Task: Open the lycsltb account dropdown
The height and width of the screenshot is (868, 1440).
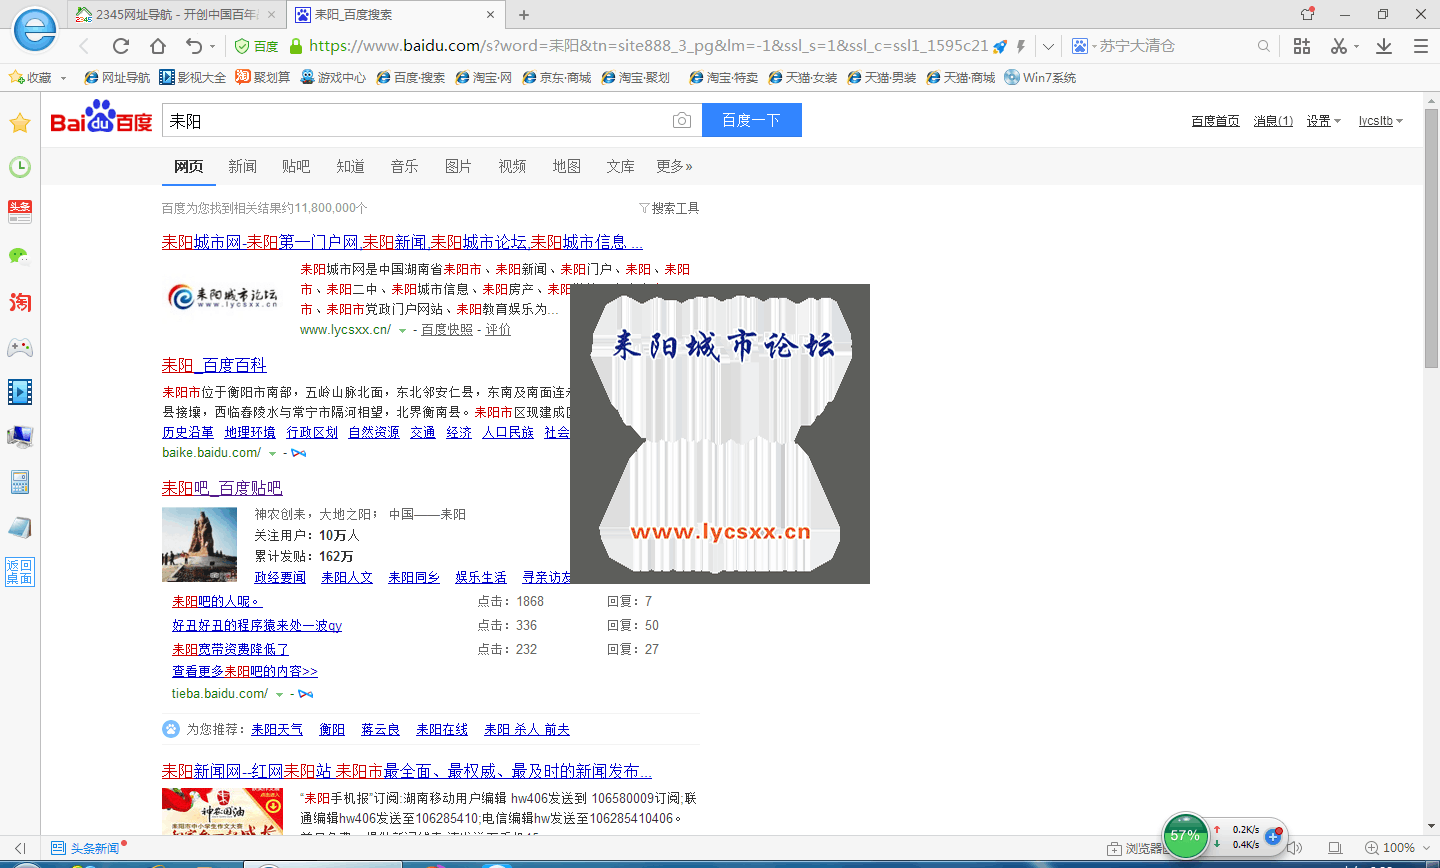Action: (x=1381, y=121)
